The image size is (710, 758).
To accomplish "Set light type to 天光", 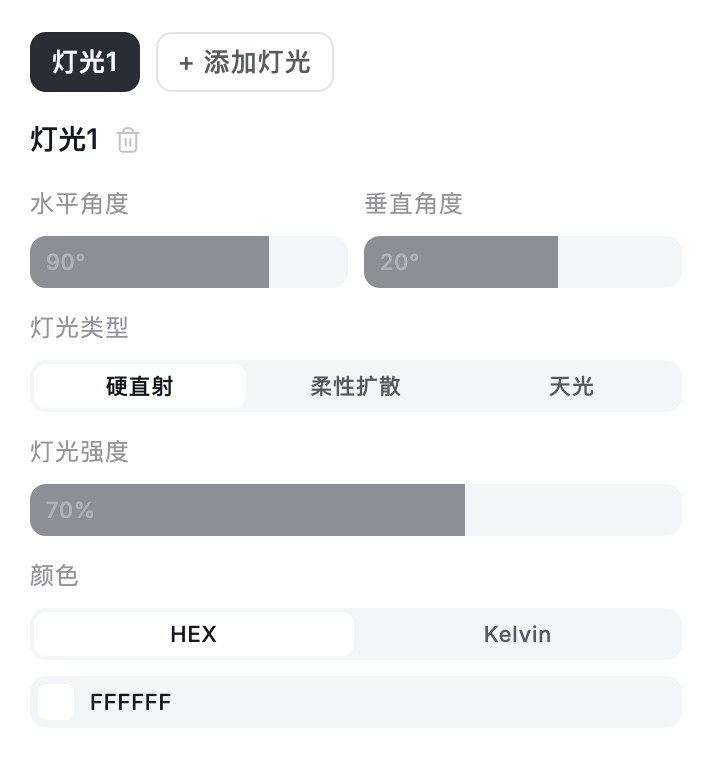I will tap(571, 386).
